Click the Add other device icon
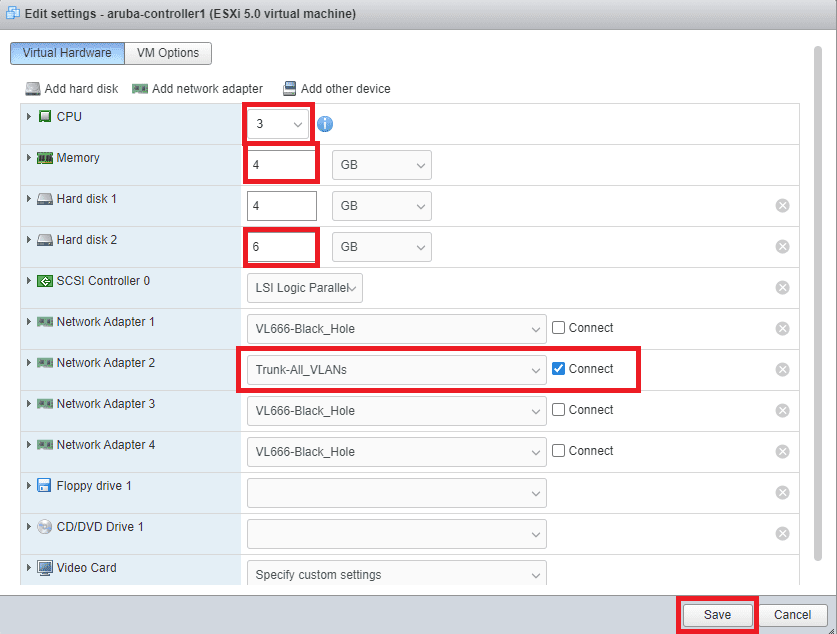This screenshot has height=634, width=837. pos(289,89)
